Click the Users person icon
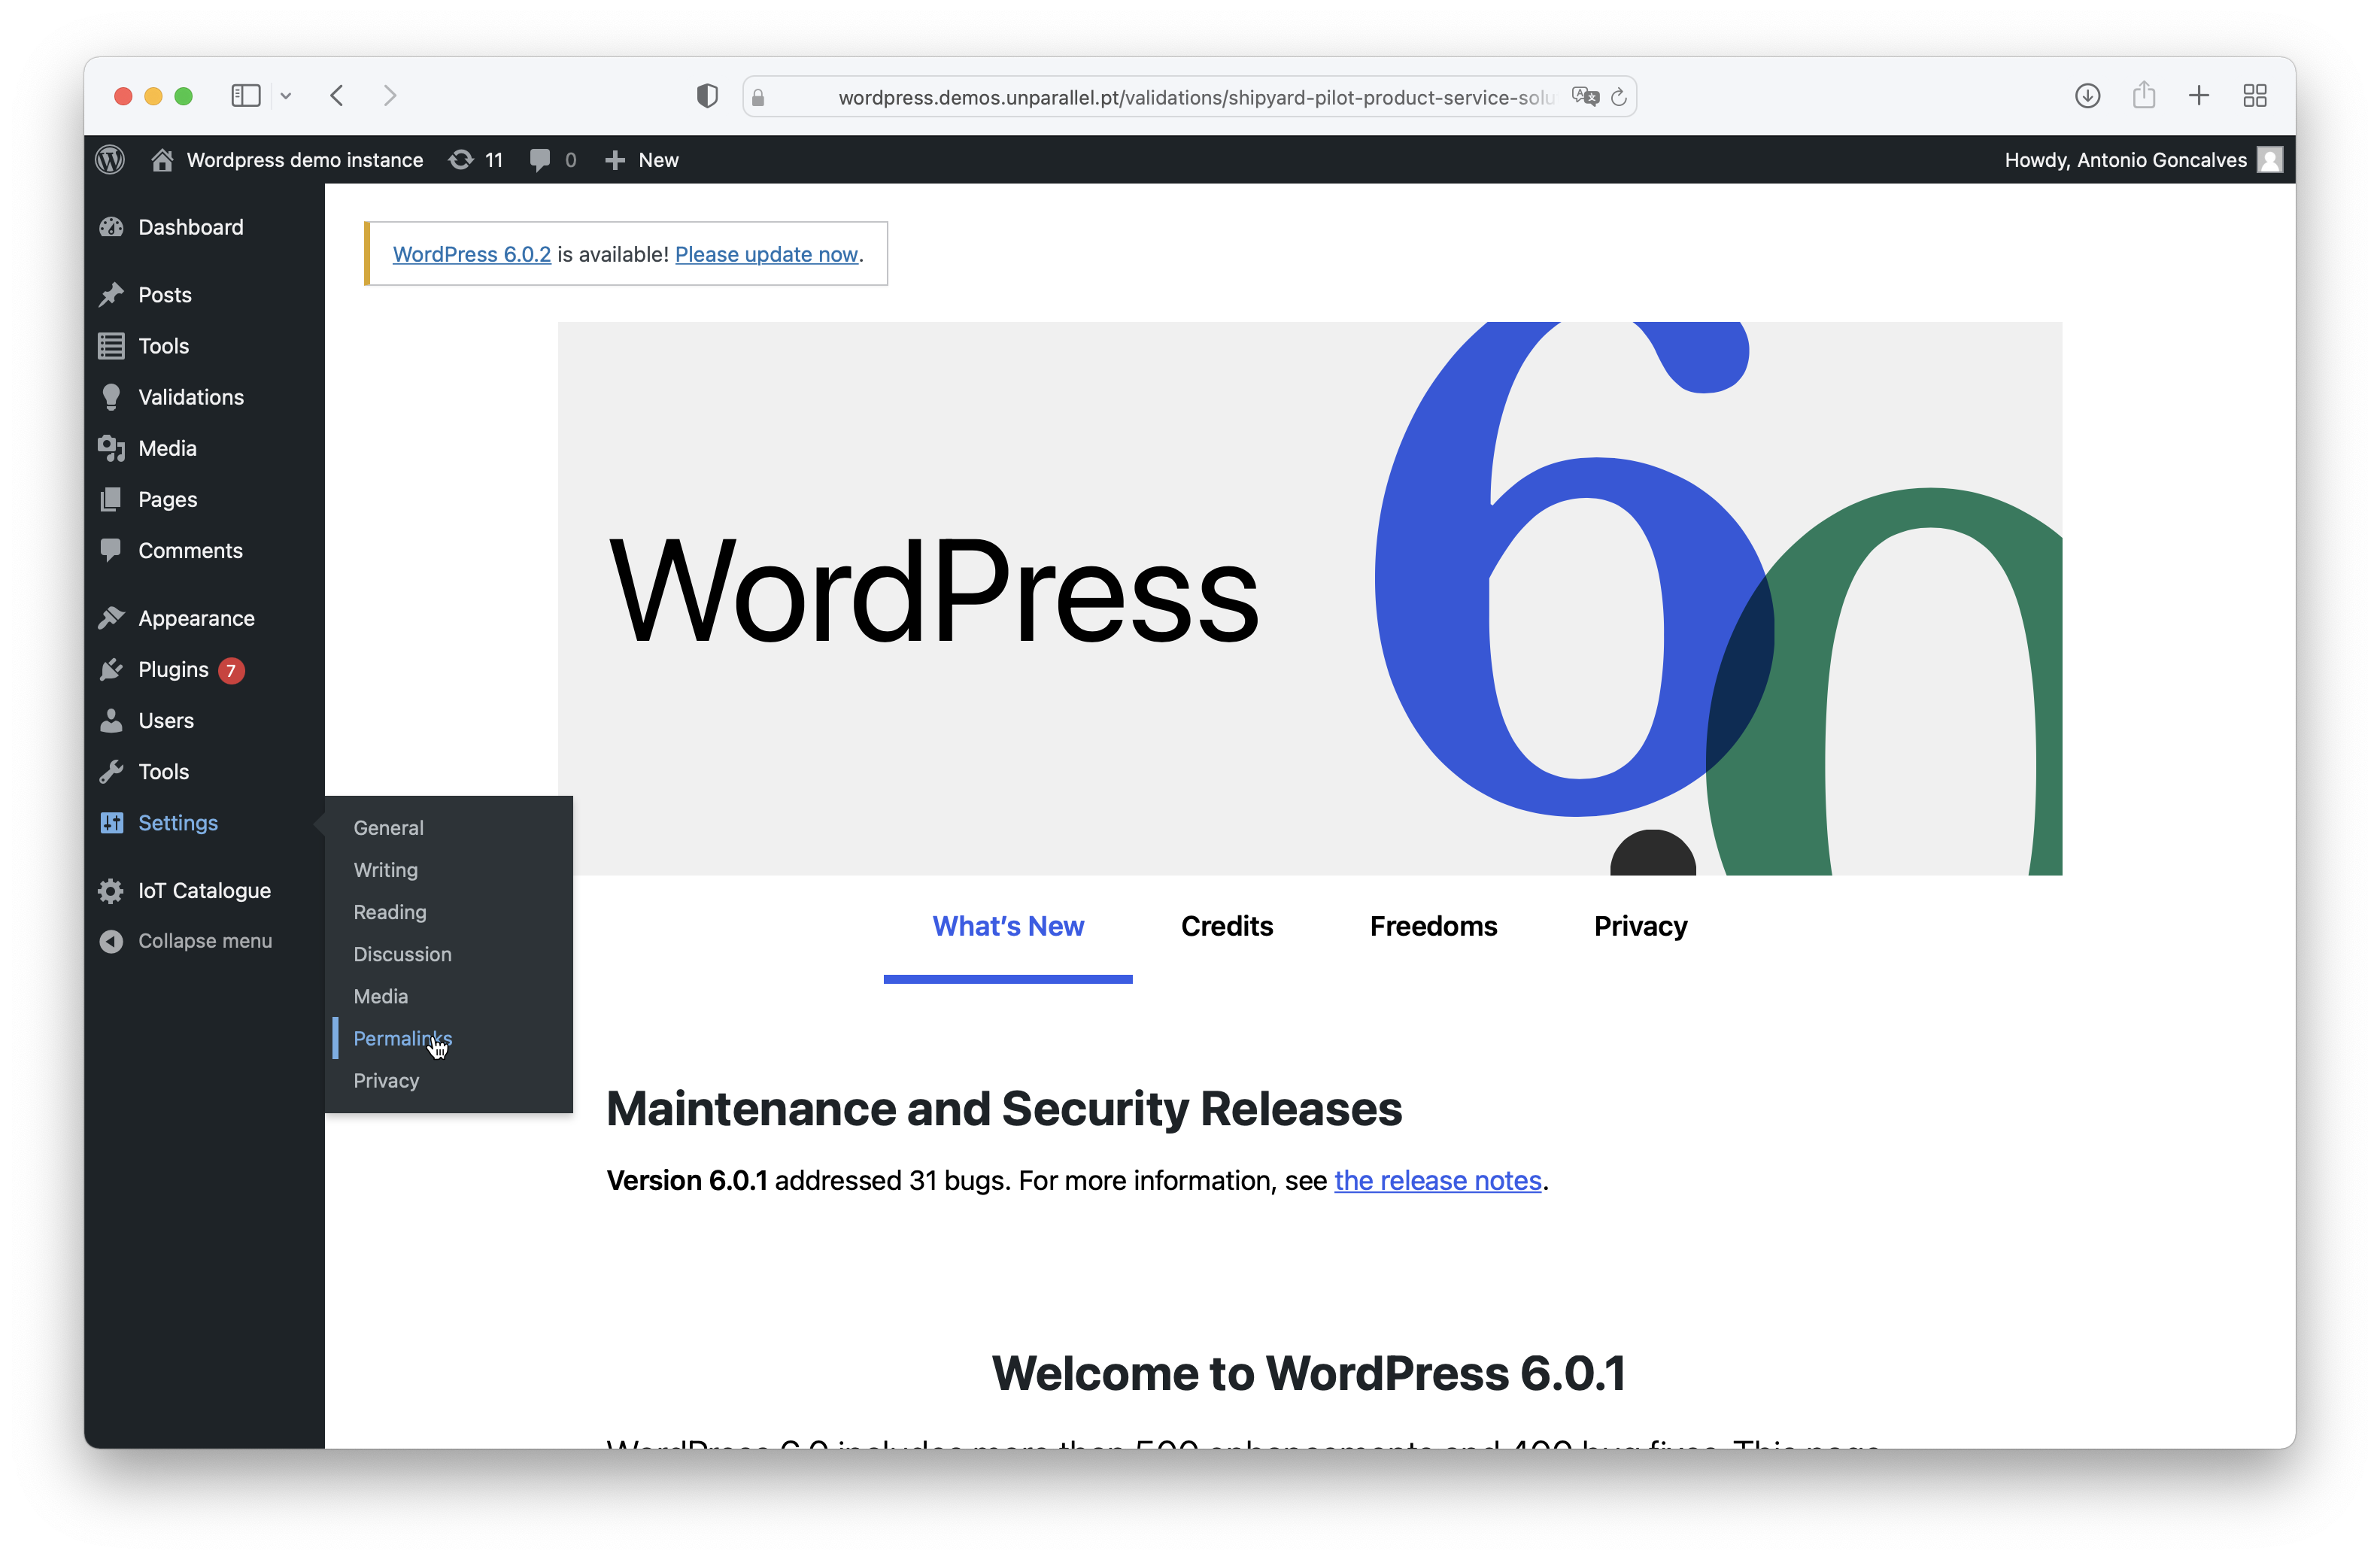Viewport: 2380px width, 1560px height. [112, 720]
